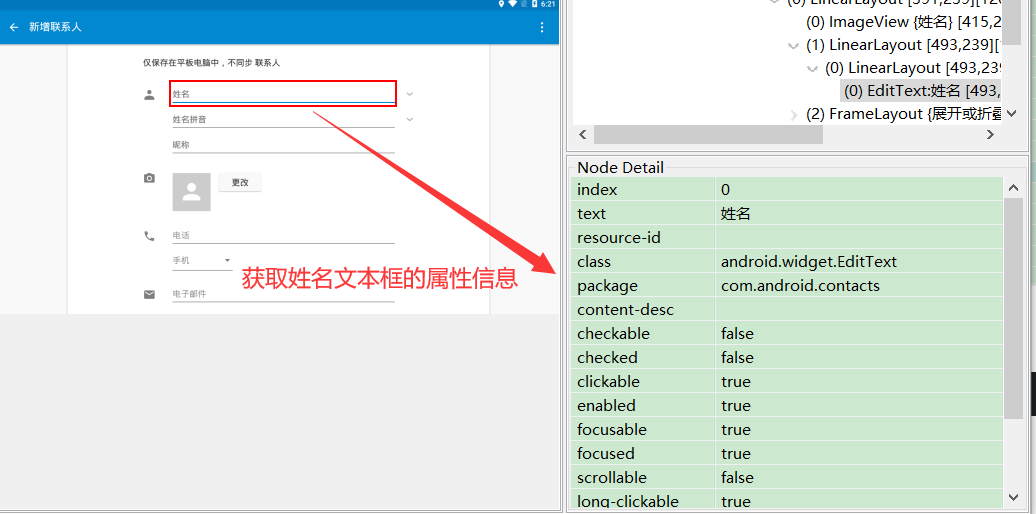Click the person icon beside 姓名
The height and width of the screenshot is (514, 1036).
point(149,94)
